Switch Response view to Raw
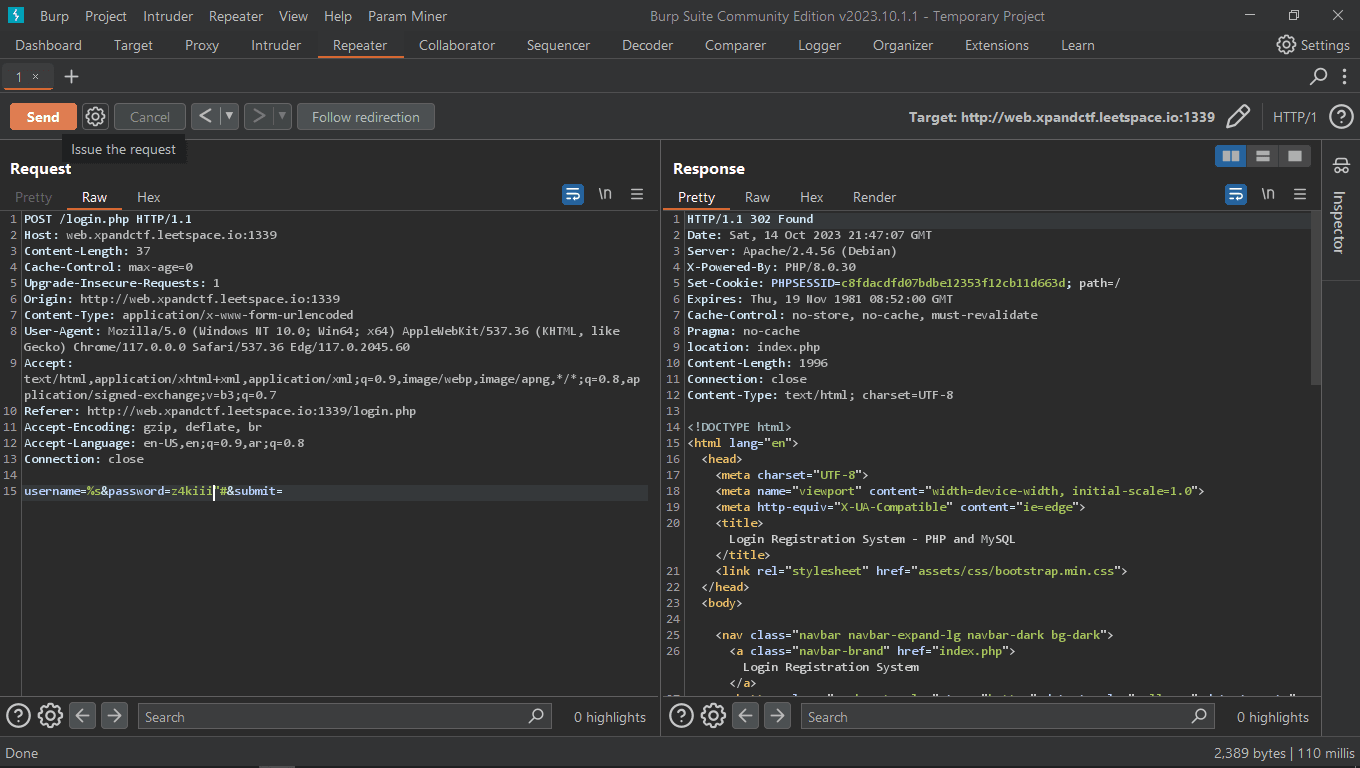Viewport: 1360px width, 768px height. (x=758, y=197)
